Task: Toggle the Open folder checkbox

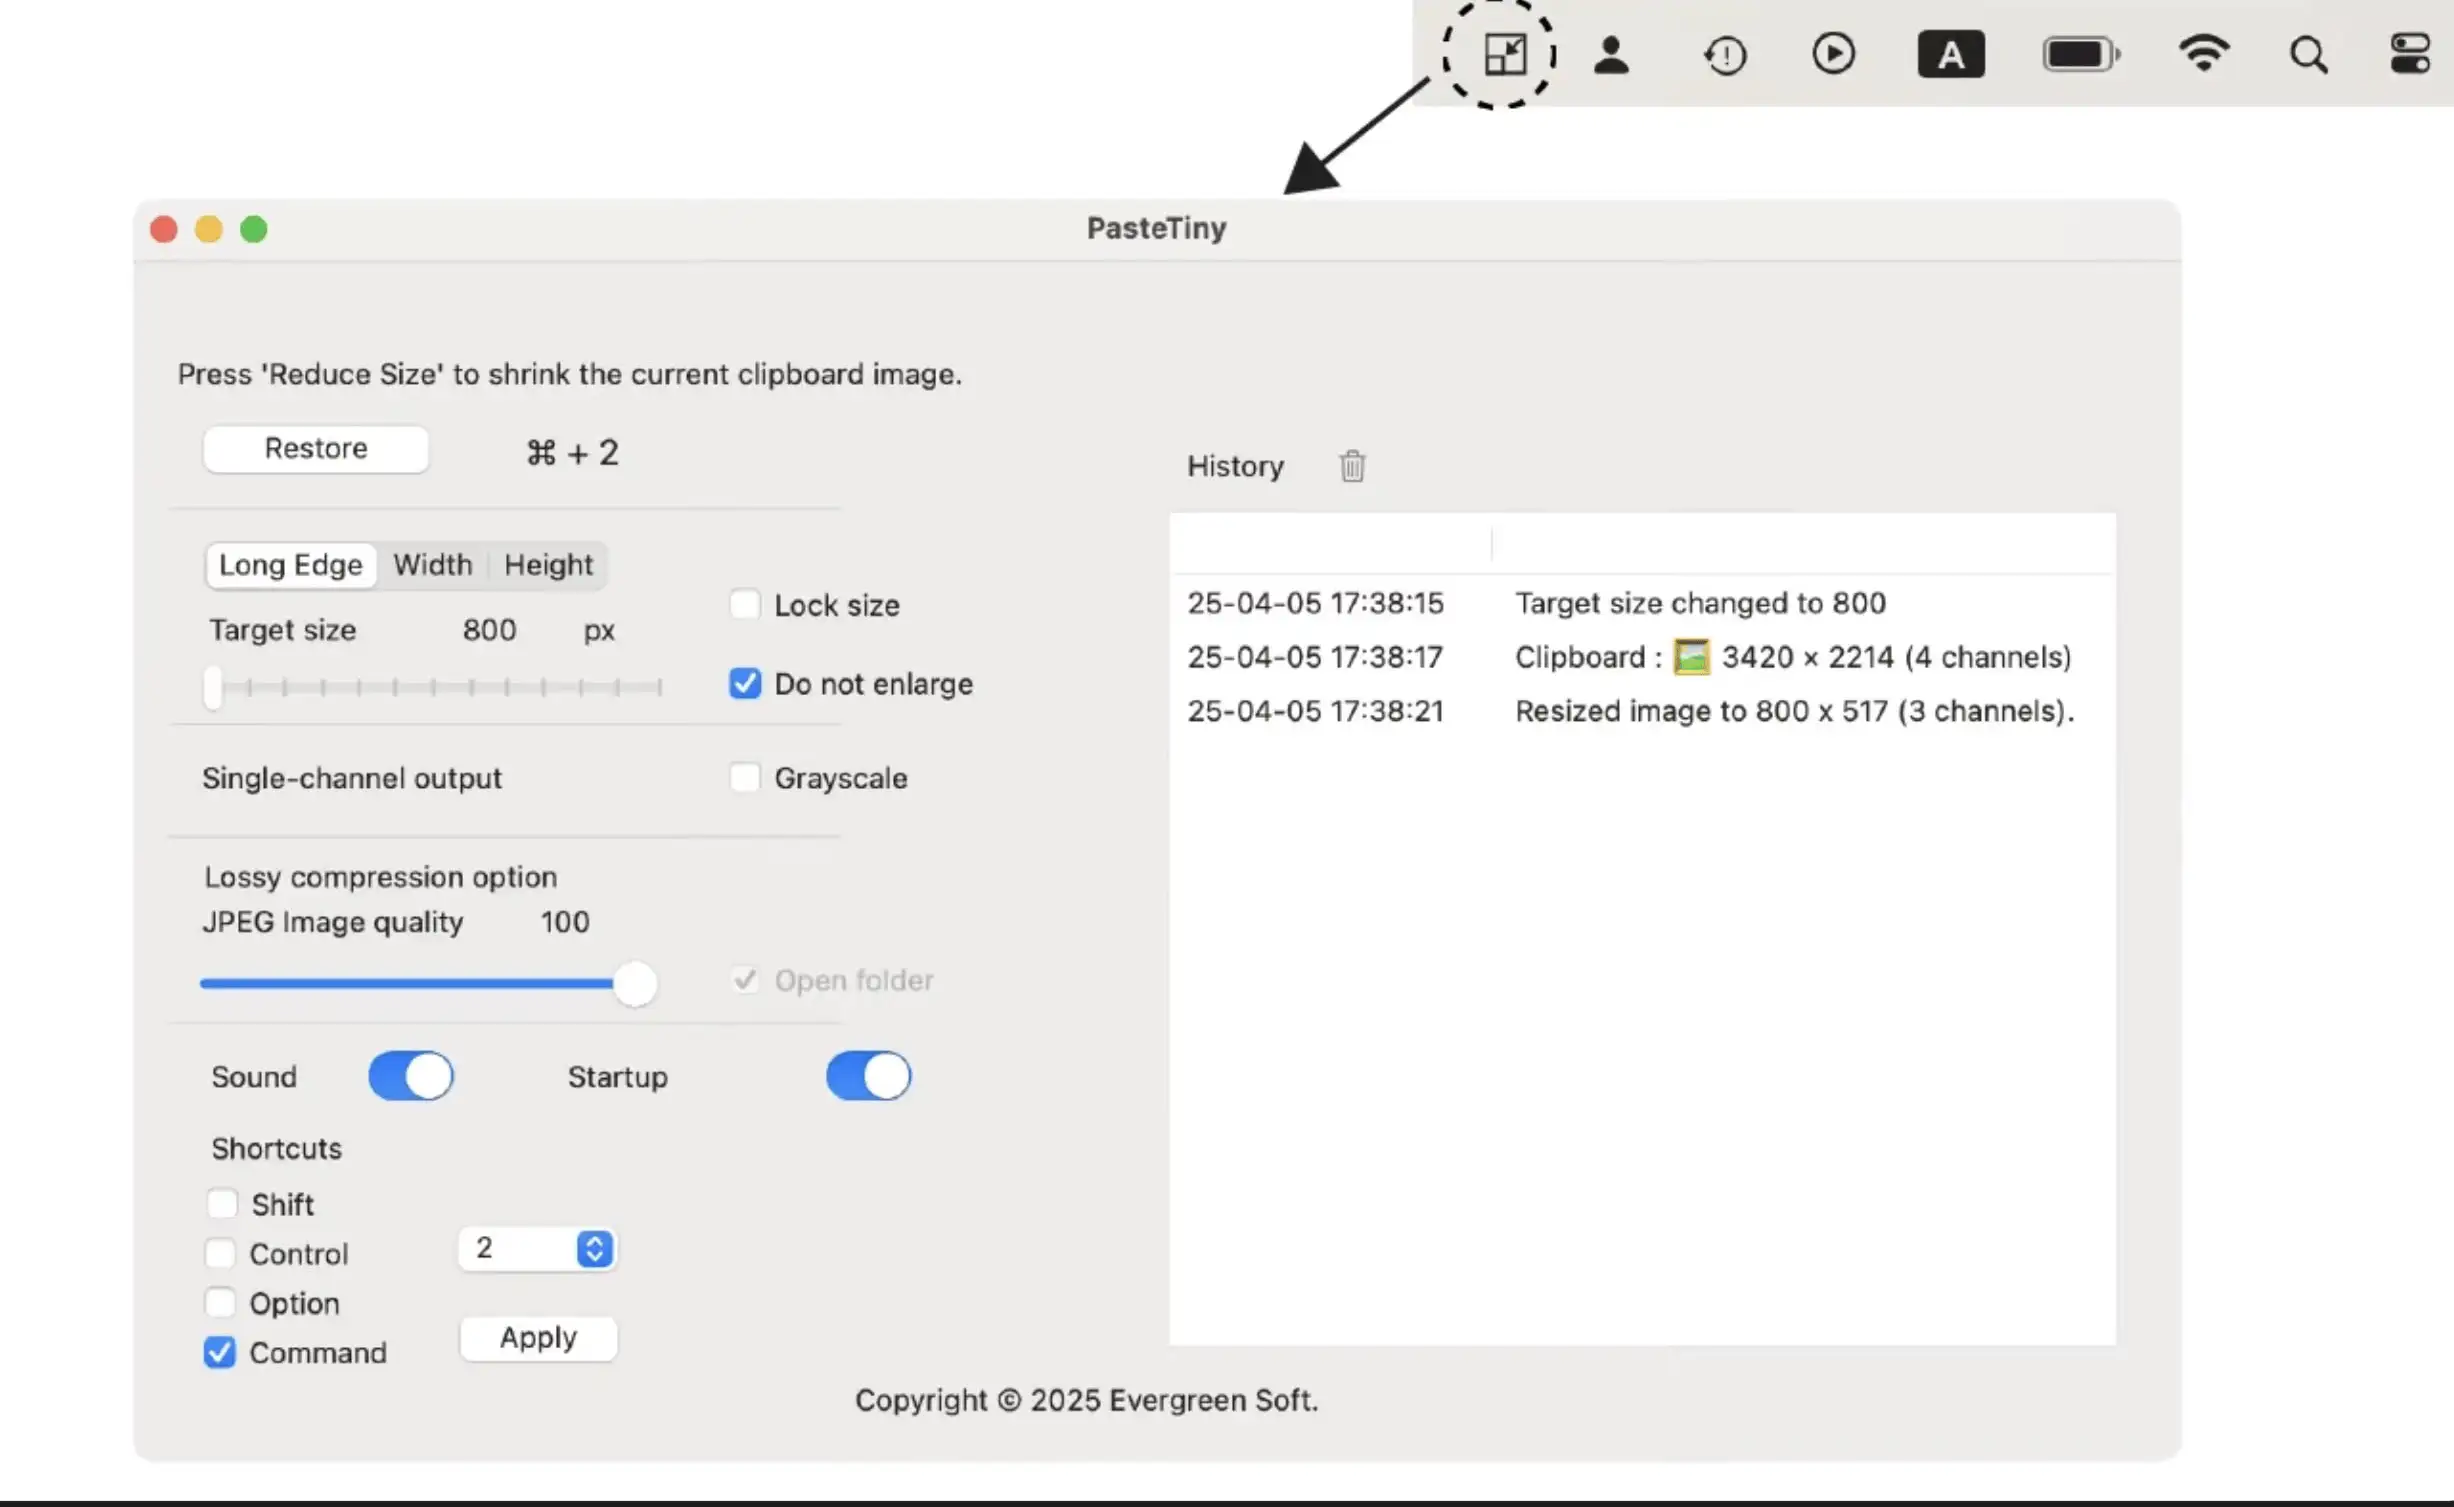Action: click(745, 979)
